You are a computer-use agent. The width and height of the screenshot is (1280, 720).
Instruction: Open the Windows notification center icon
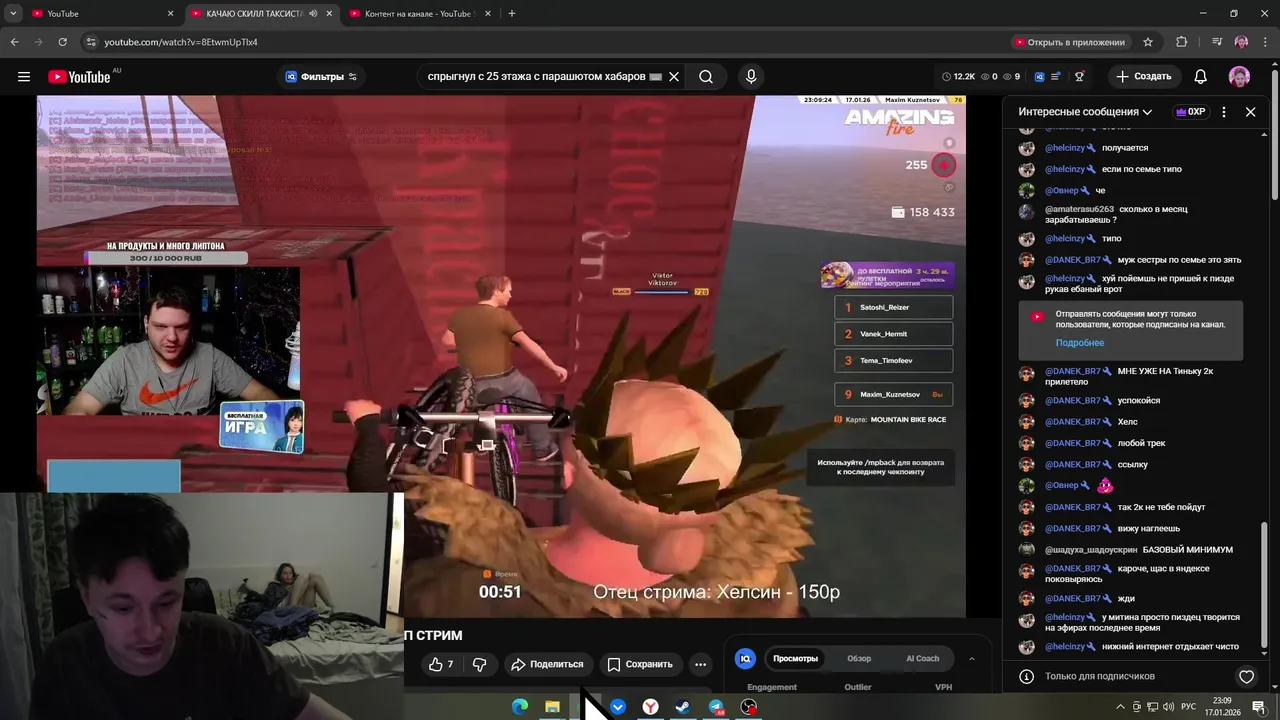tap(1259, 707)
